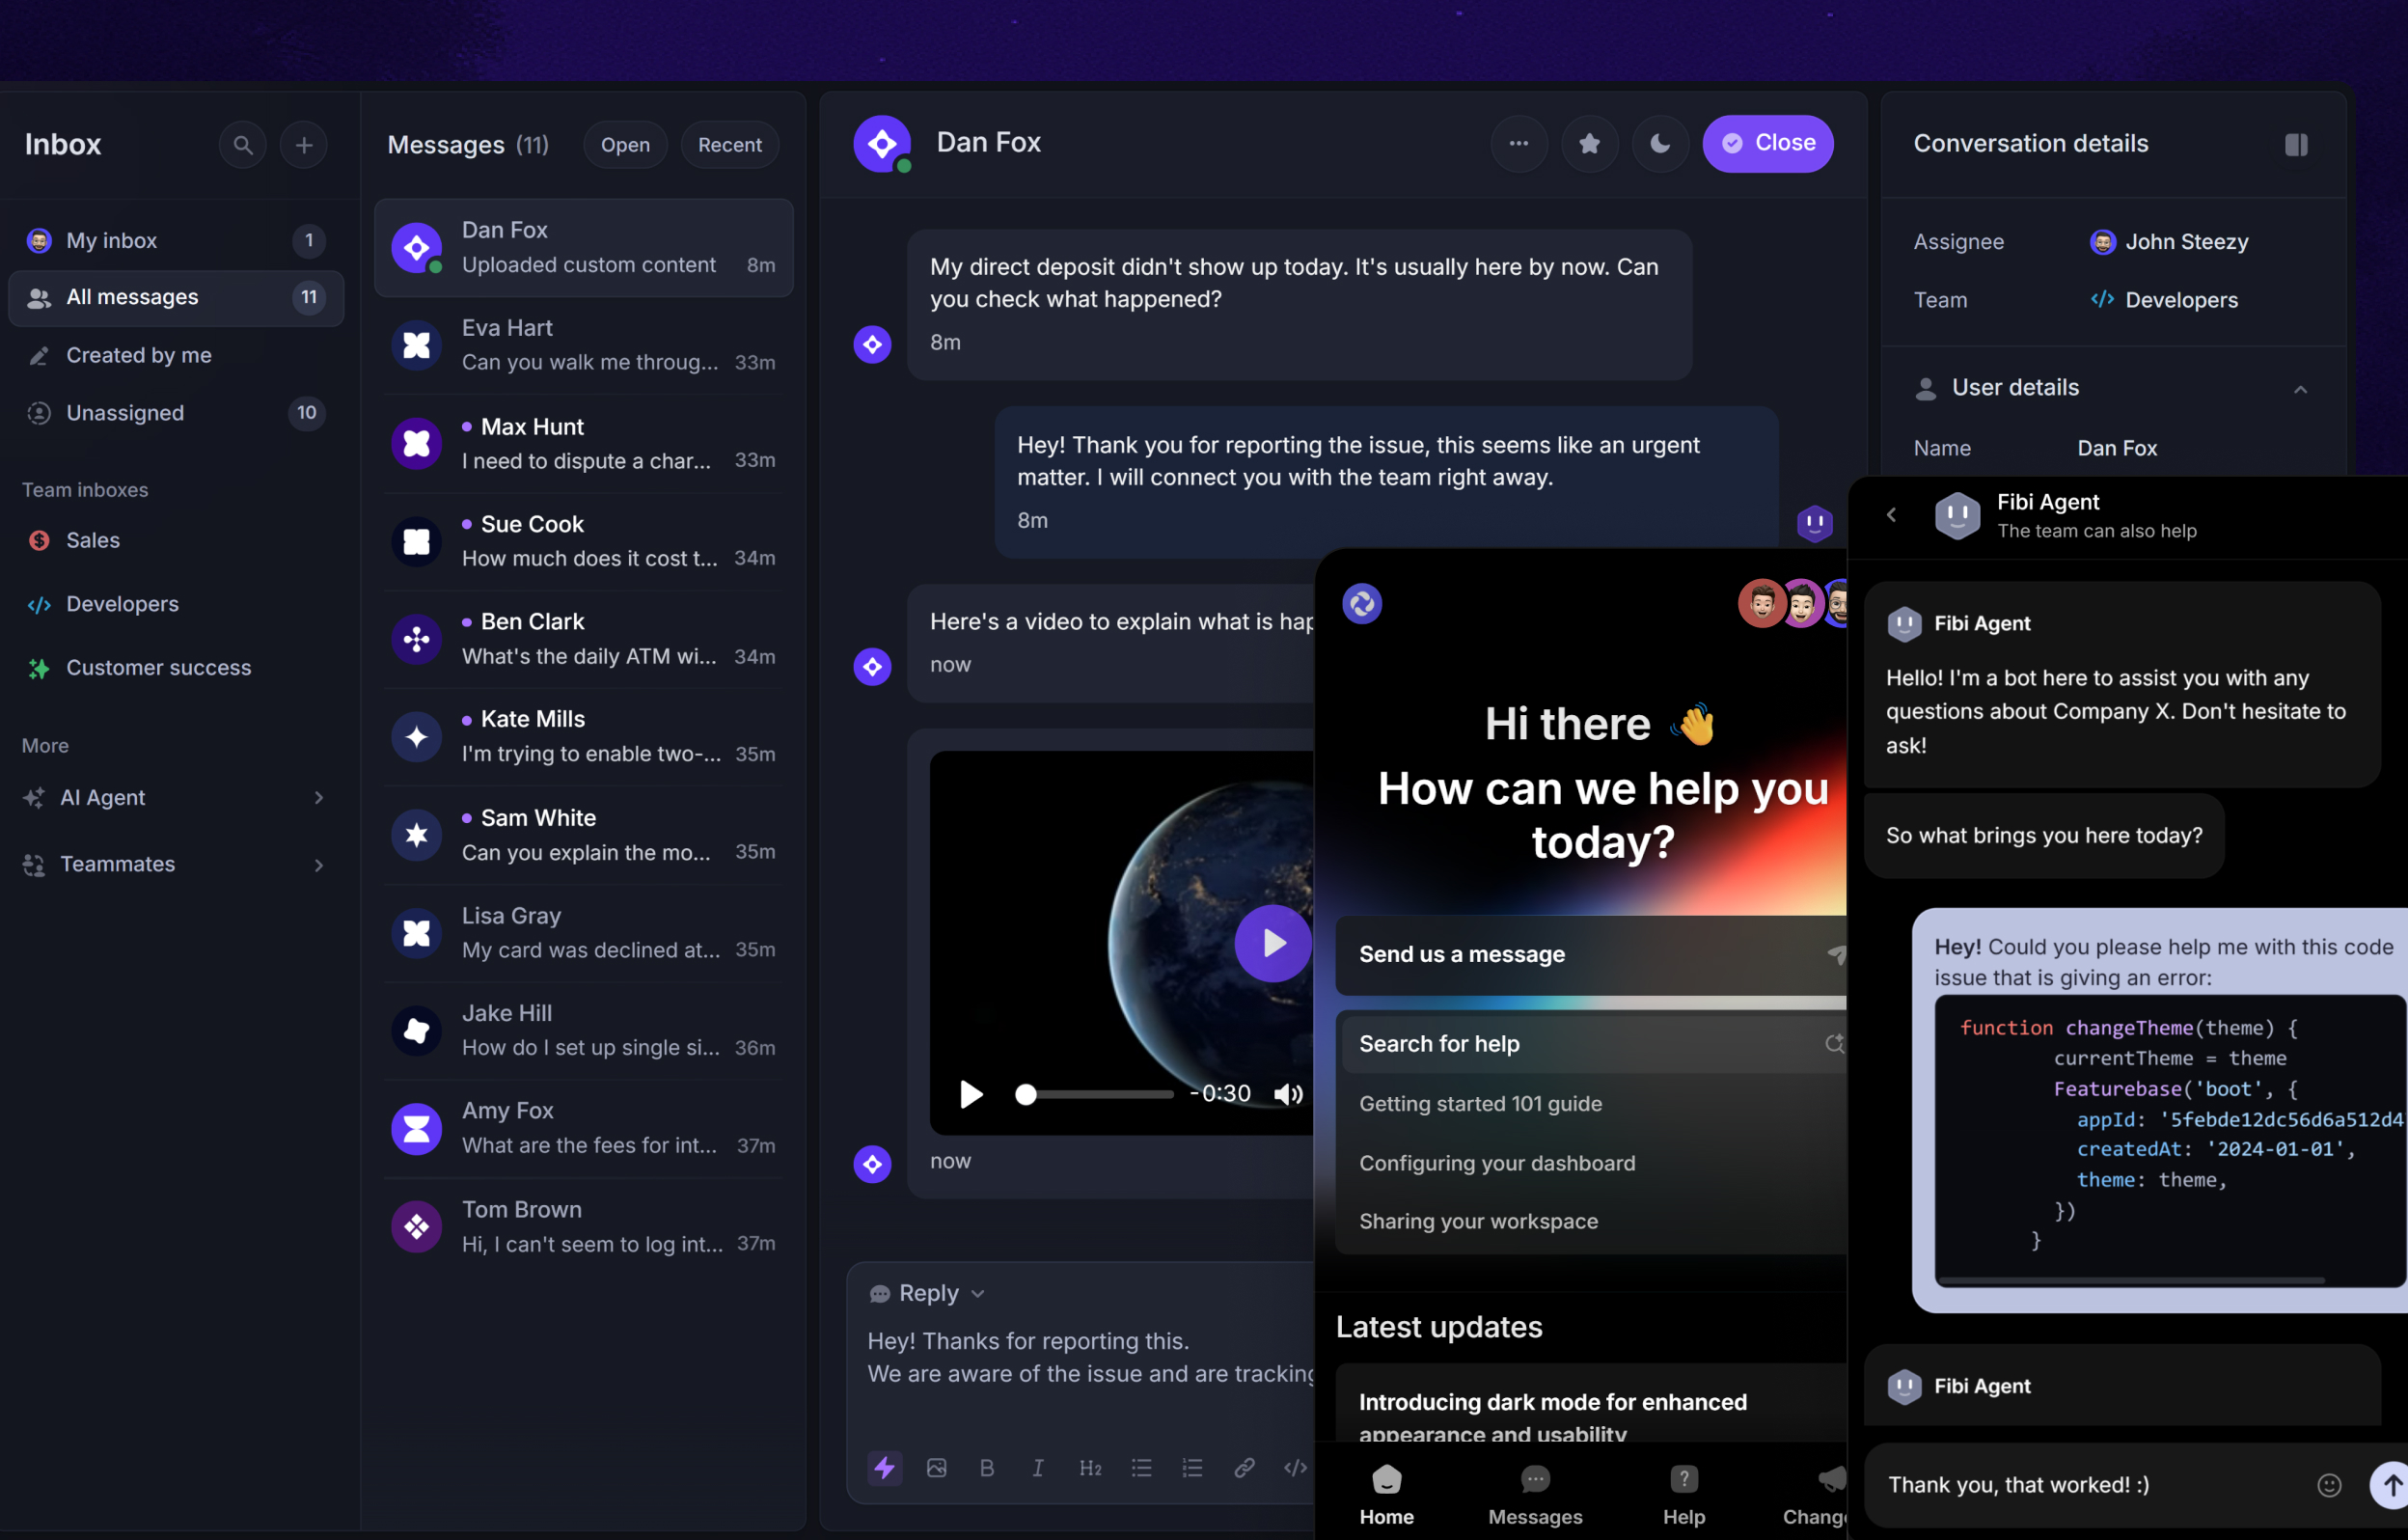Viewport: 2408px width, 1540px height.
Task: Open Sue Cook's conversation
Action: click(x=584, y=542)
